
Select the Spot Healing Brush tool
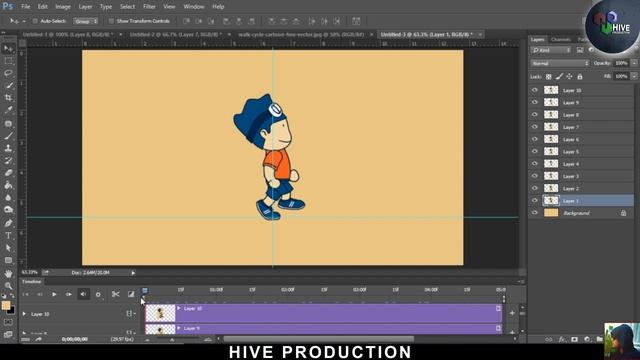tap(8, 123)
